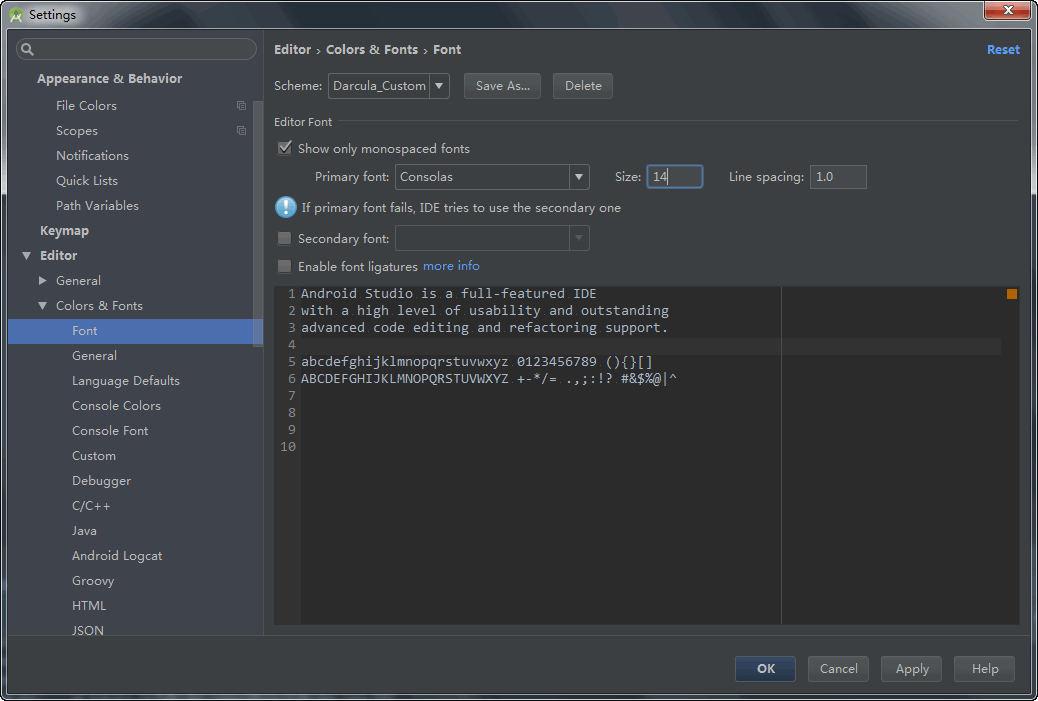The image size is (1038, 701).
Task: Close the Settings dialog window
Action: tap(1007, 10)
